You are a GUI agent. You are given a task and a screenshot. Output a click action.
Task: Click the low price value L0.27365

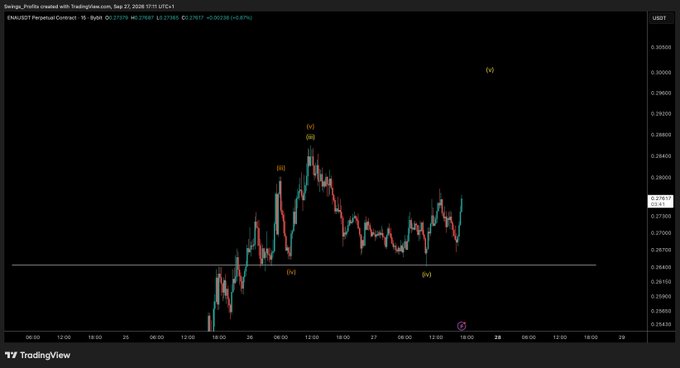coord(168,18)
